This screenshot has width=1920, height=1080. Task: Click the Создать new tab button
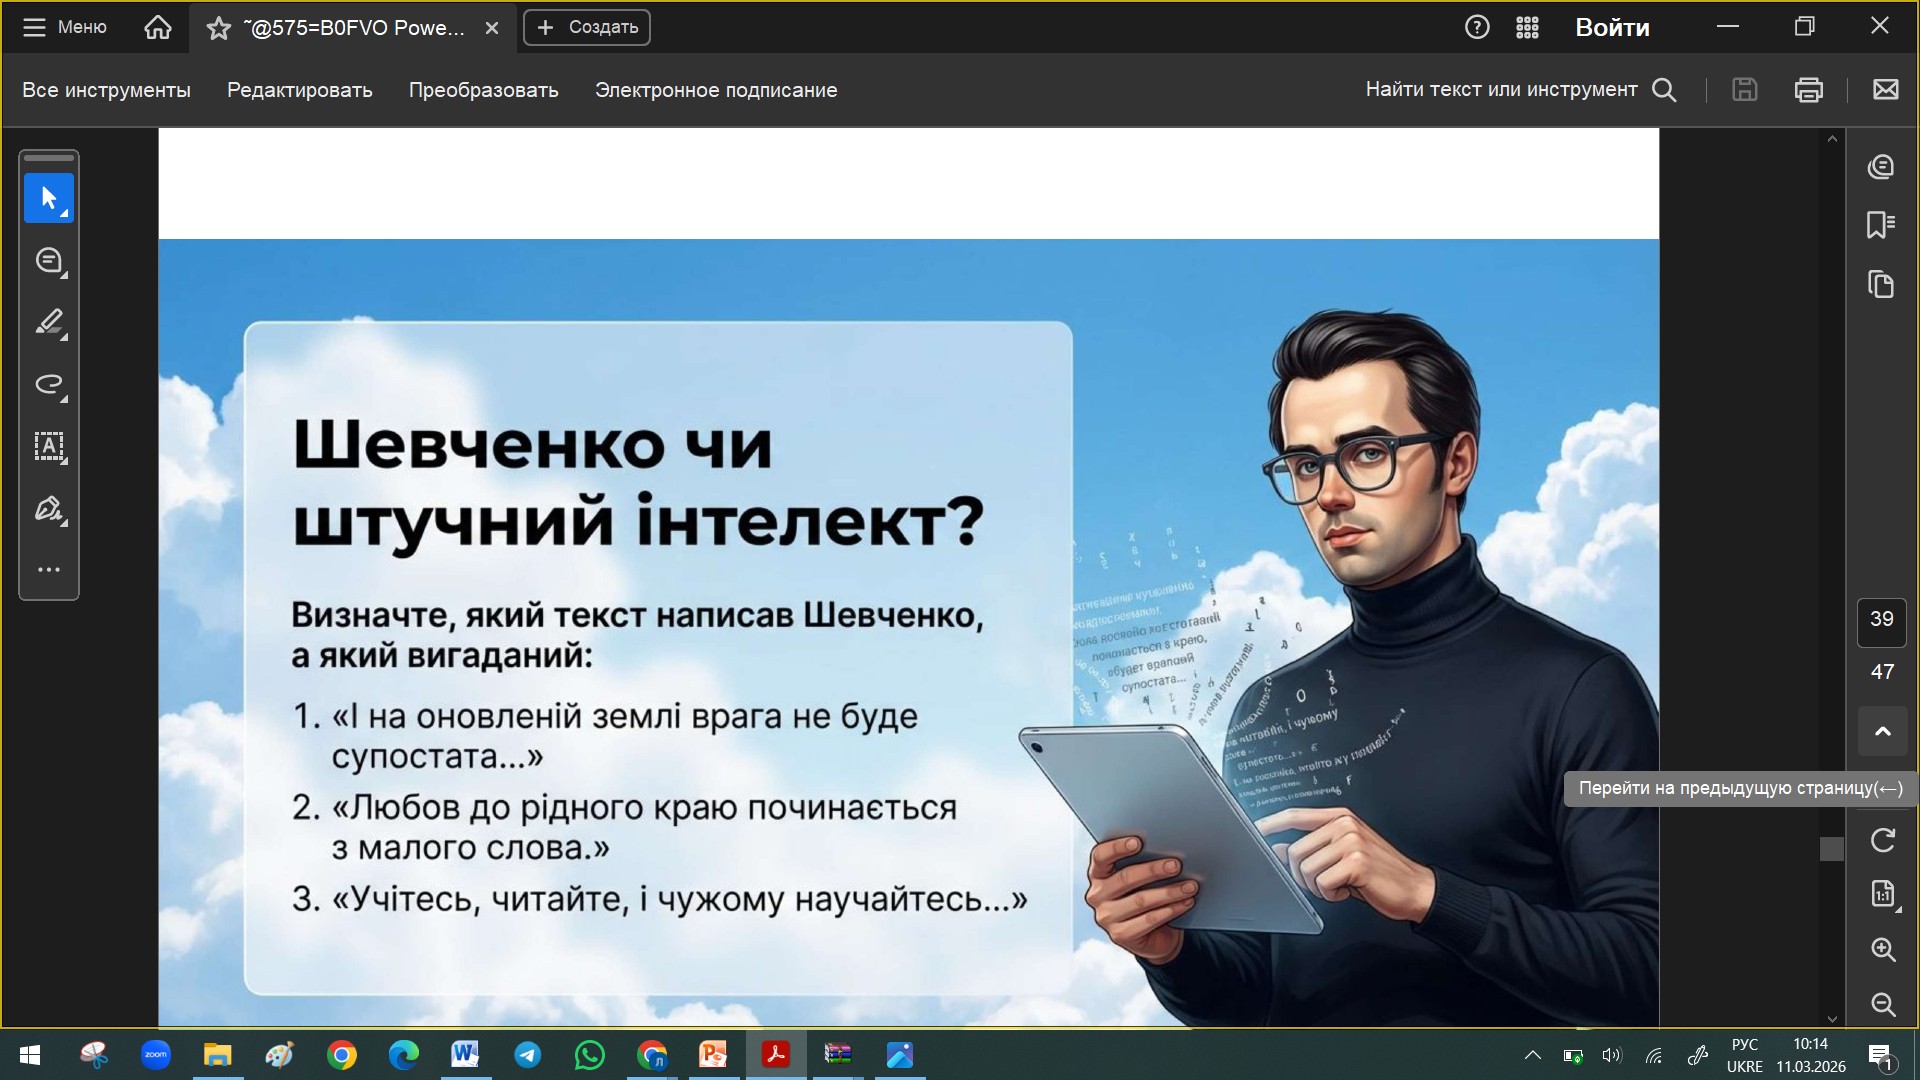click(x=587, y=27)
